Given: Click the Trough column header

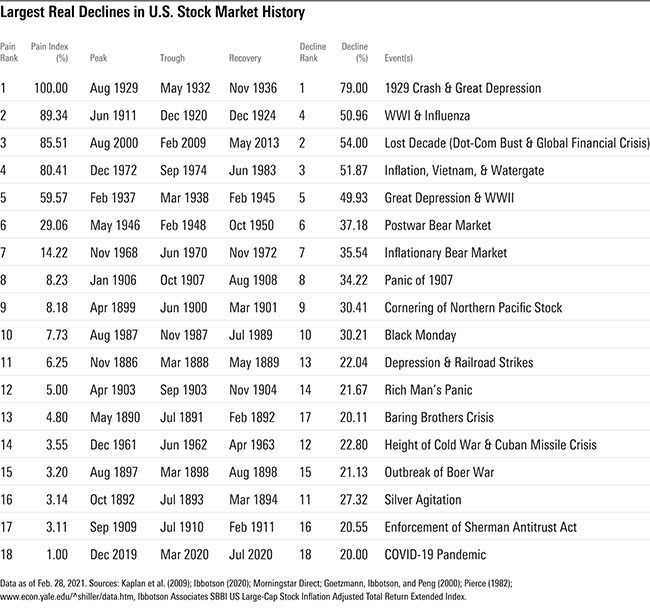Looking at the screenshot, I should tap(173, 58).
